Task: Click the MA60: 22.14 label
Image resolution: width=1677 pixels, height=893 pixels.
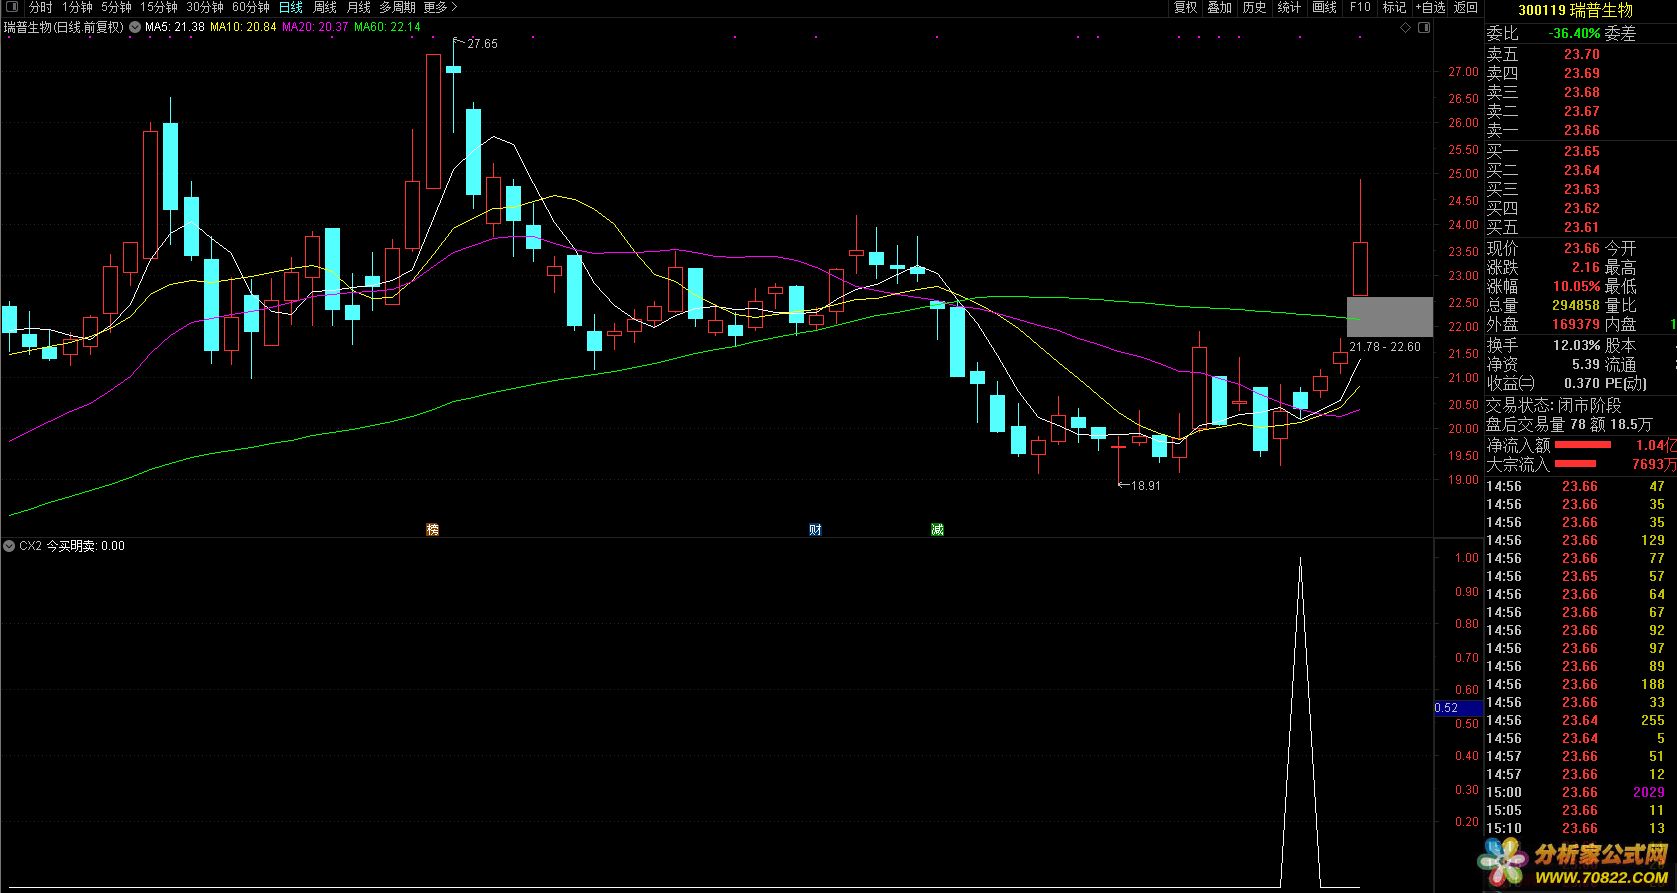Action: pyautogui.click(x=387, y=27)
